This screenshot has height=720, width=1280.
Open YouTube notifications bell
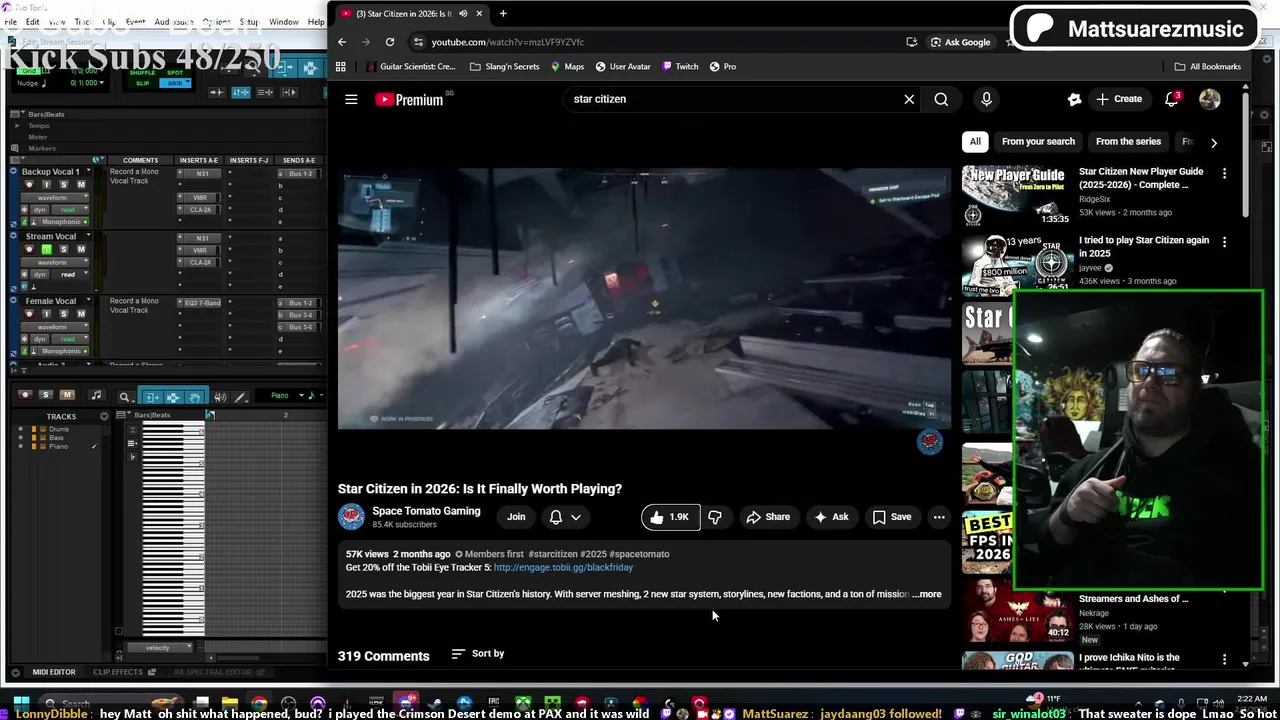[1172, 99]
